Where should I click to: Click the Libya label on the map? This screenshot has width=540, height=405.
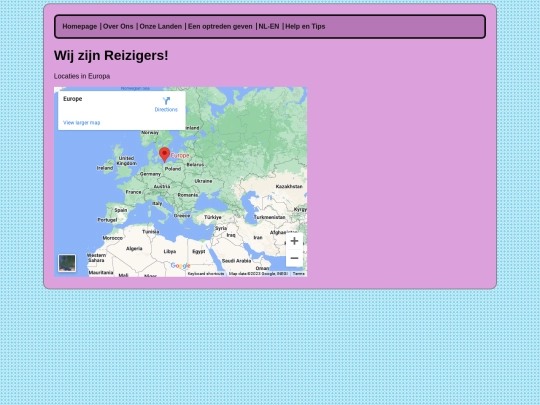tap(170, 251)
